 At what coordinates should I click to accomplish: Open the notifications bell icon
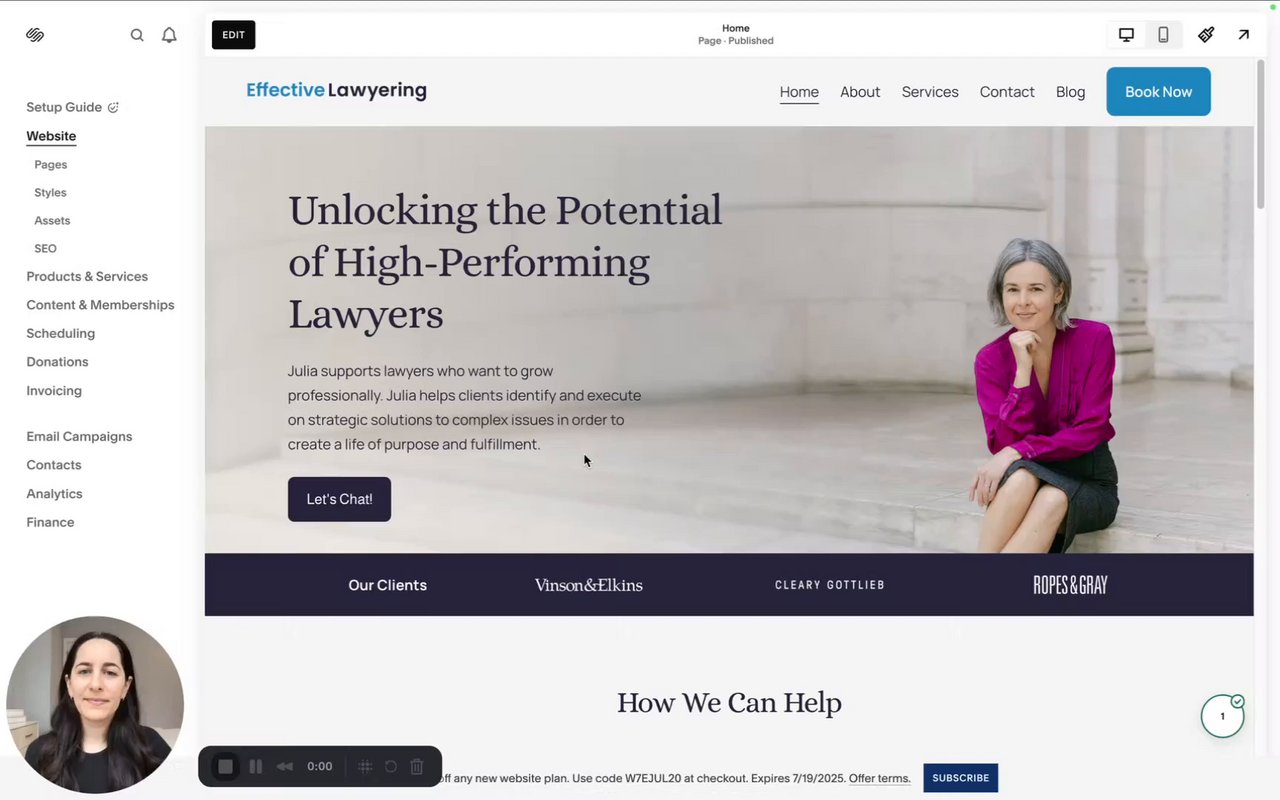169,35
